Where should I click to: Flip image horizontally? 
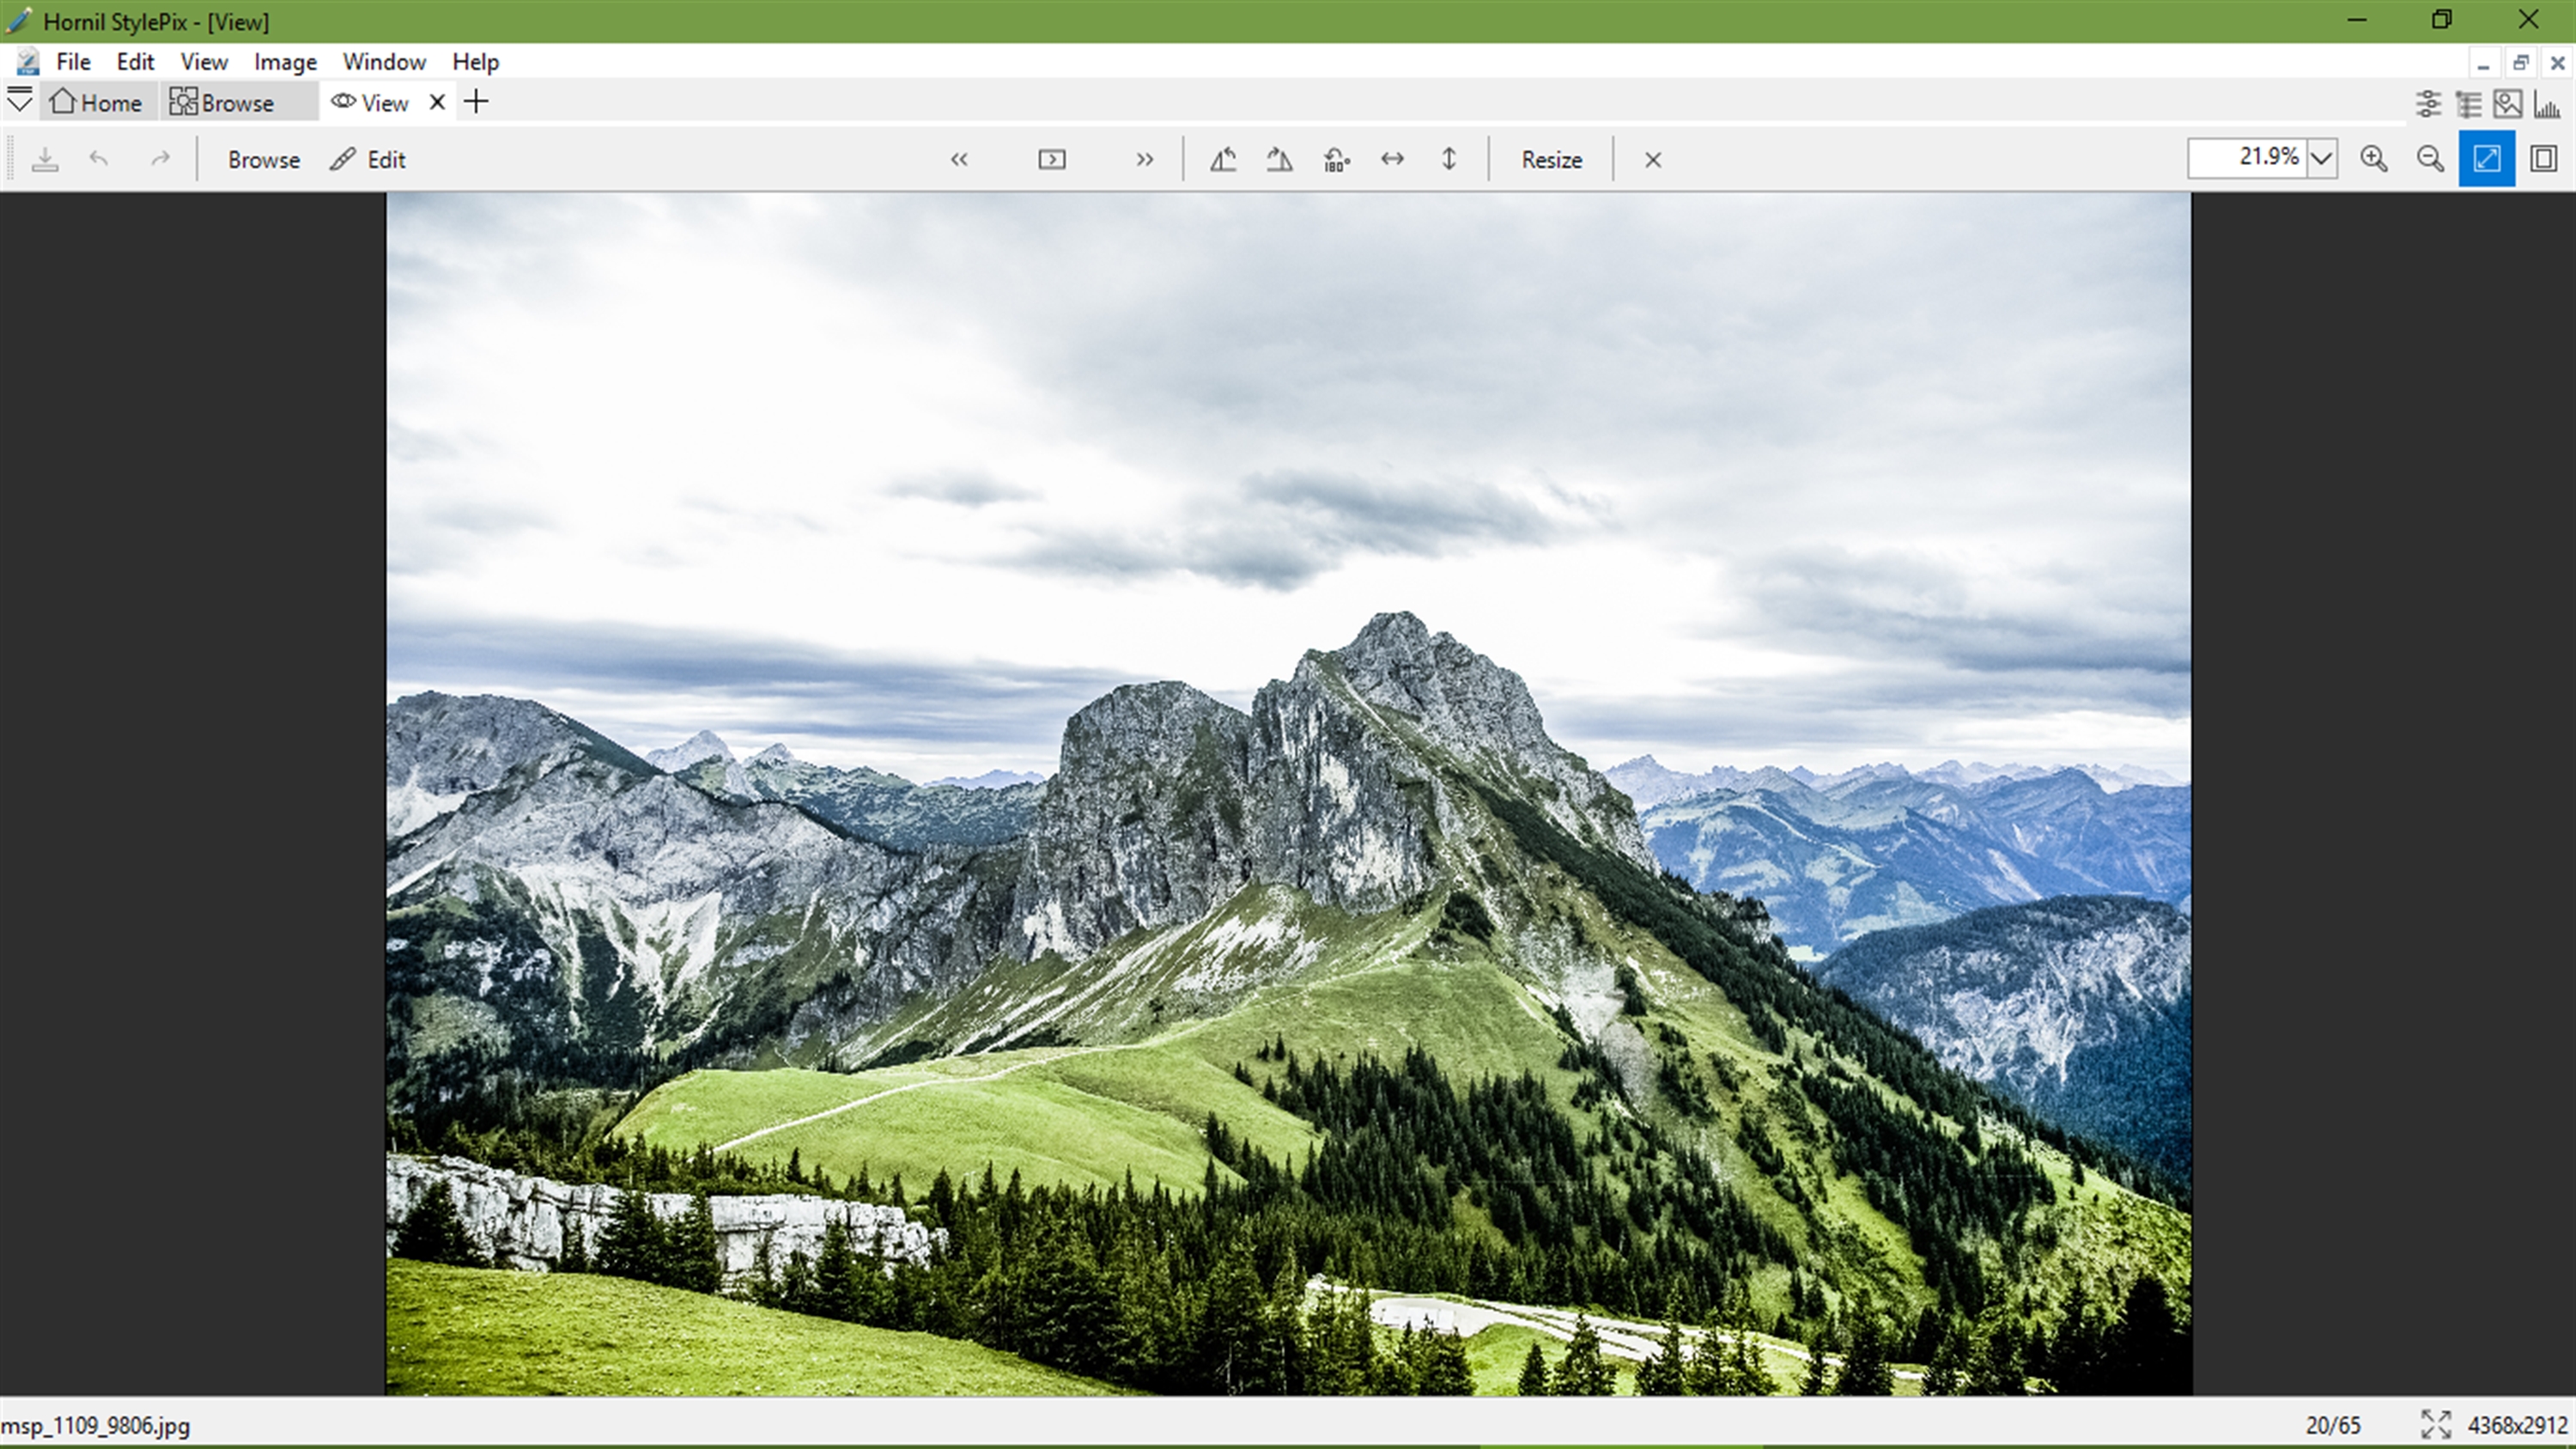tap(1392, 160)
